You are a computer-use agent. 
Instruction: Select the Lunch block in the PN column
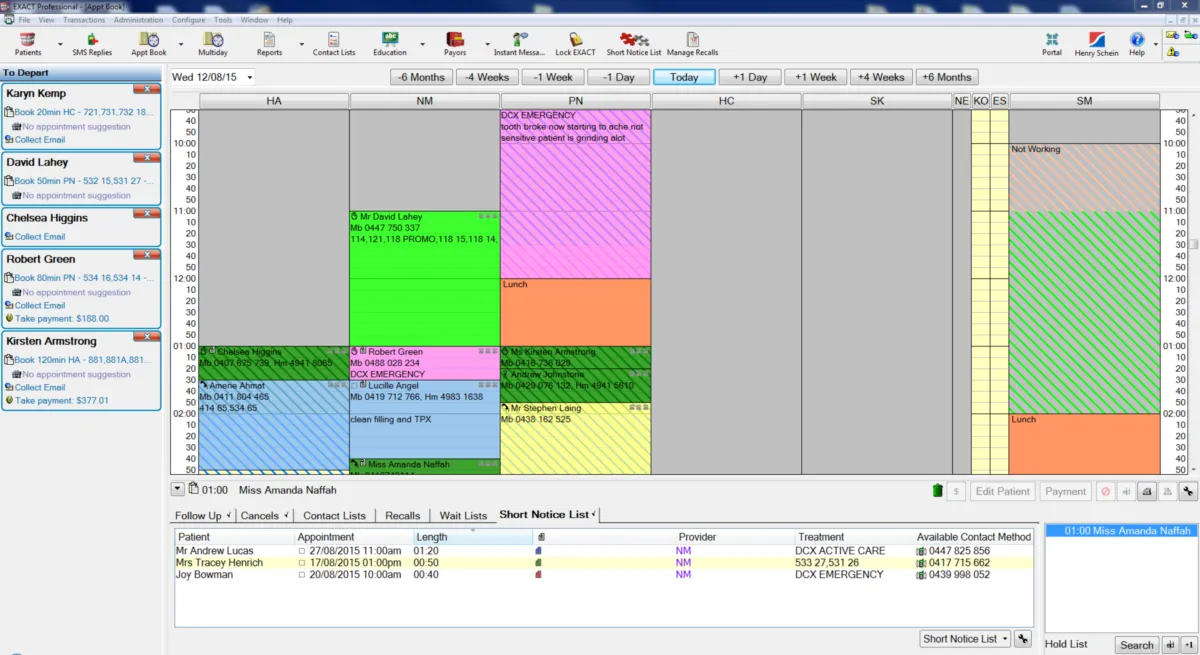pyautogui.click(x=575, y=312)
